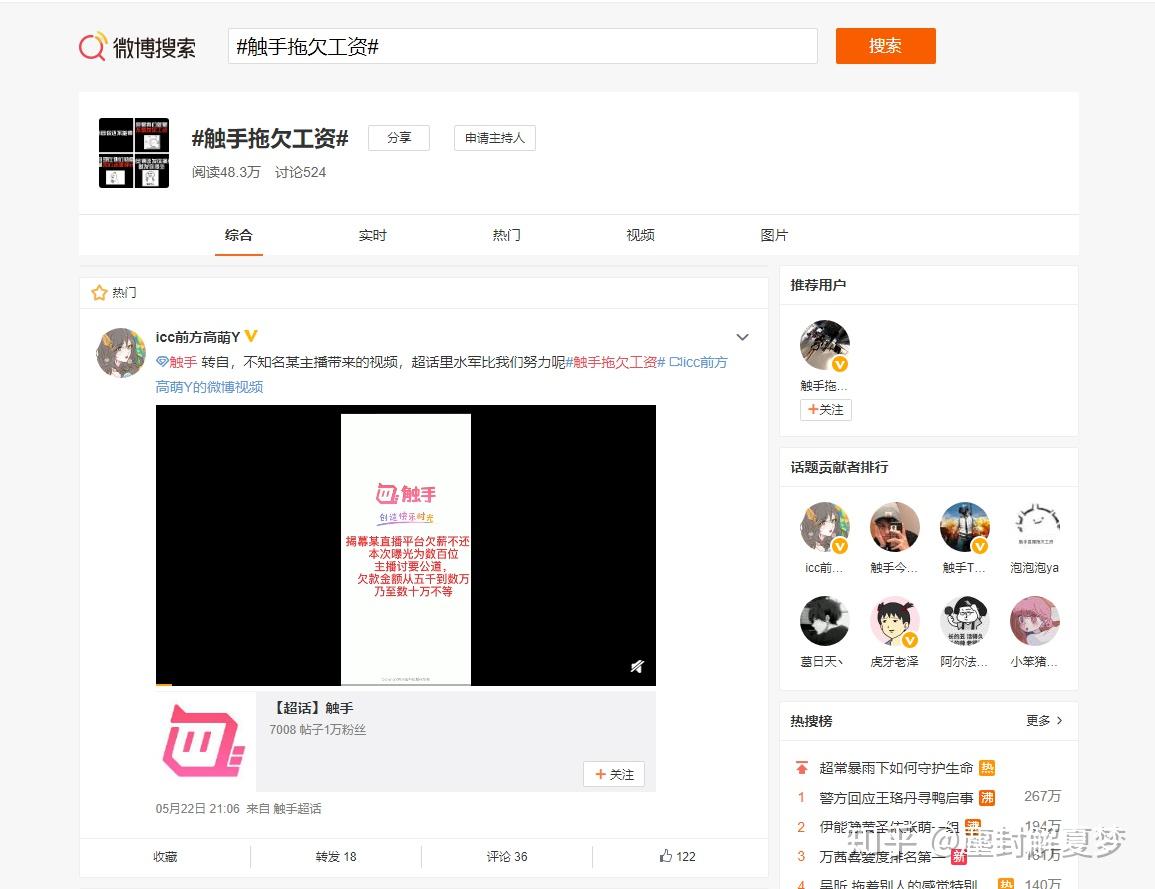Image resolution: width=1155 pixels, height=889 pixels.
Task: Switch to the 视频 tab
Action: [639, 235]
